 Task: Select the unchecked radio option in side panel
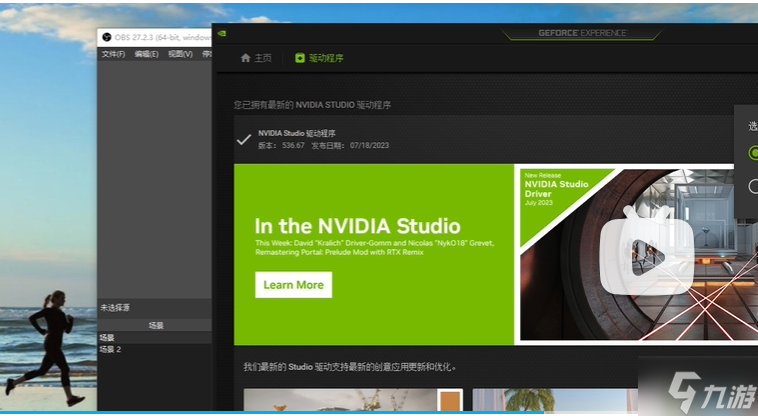click(x=753, y=186)
